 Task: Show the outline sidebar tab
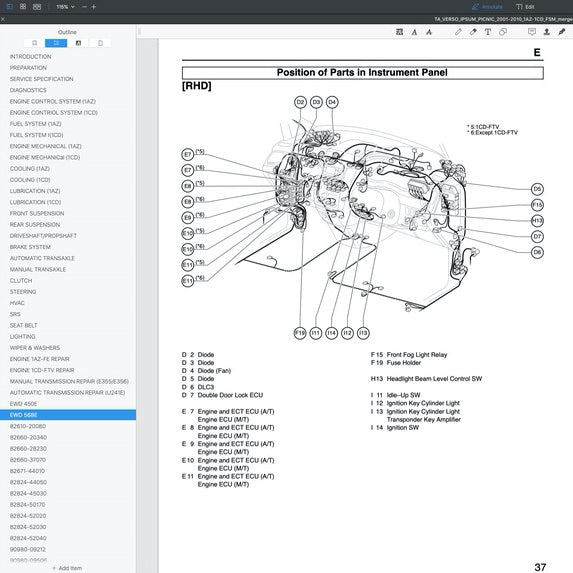(56, 43)
